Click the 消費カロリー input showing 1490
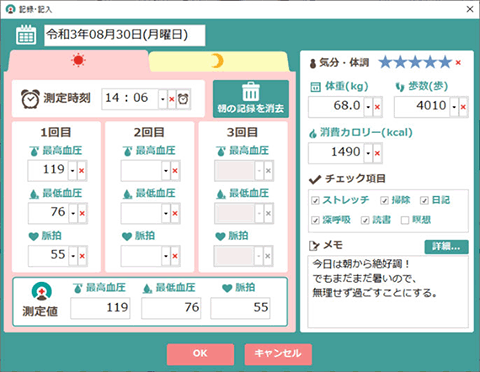Image resolution: width=480 pixels, height=372 pixels. (x=336, y=153)
